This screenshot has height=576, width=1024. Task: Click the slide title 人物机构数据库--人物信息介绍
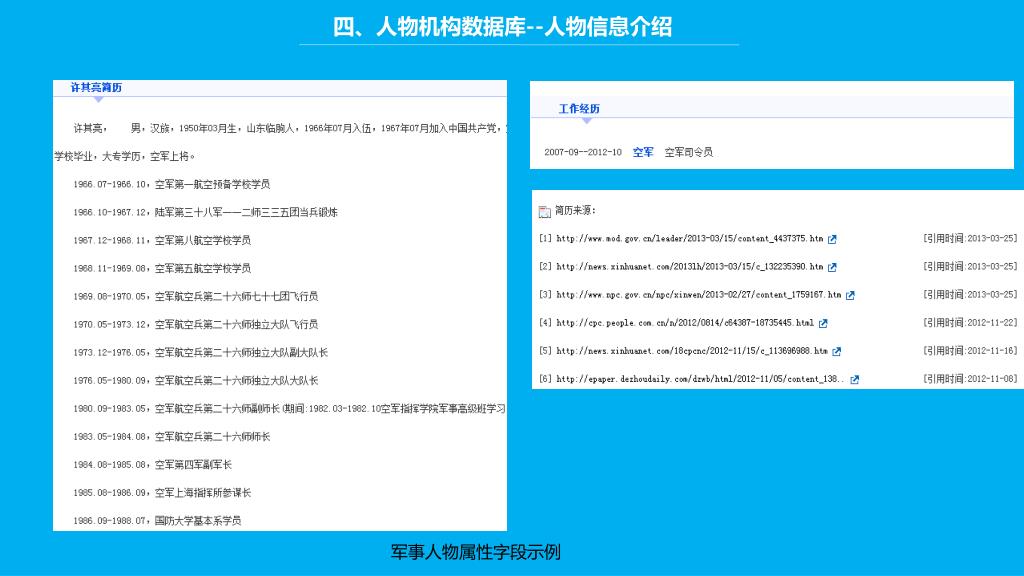(x=502, y=27)
